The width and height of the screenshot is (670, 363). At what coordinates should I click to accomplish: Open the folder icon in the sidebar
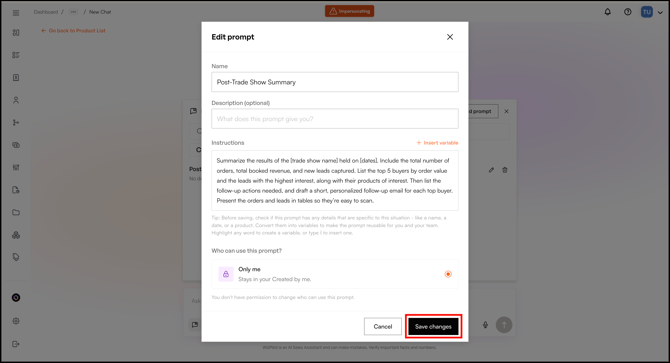tap(16, 212)
